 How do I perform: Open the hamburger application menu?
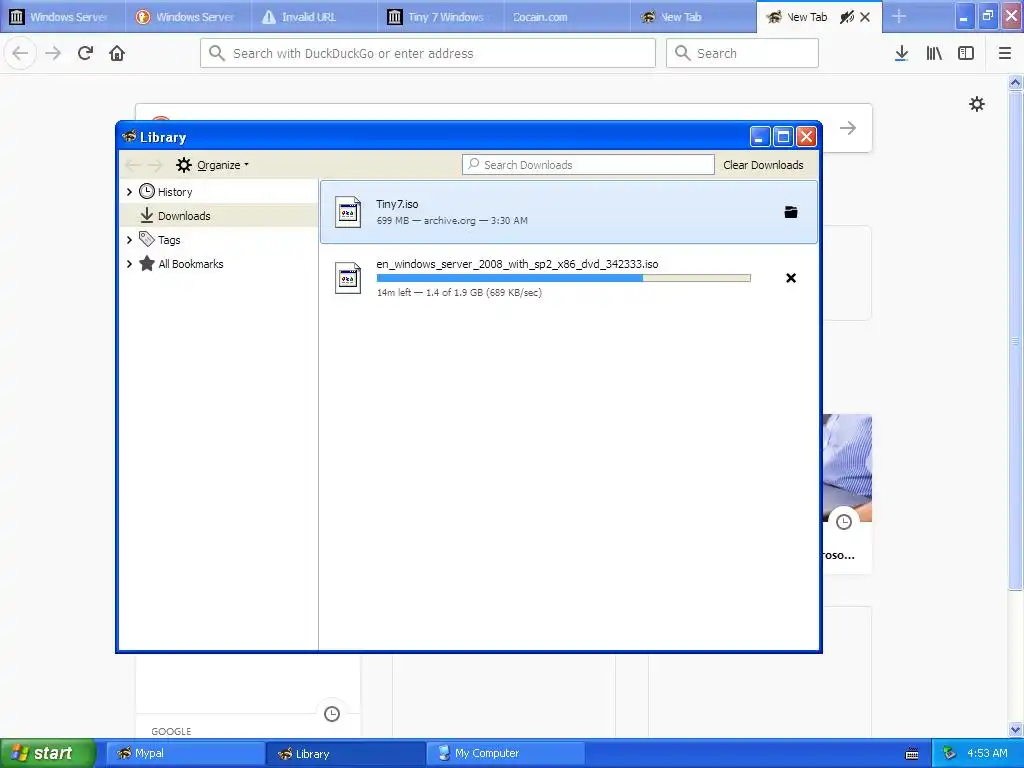point(1004,53)
